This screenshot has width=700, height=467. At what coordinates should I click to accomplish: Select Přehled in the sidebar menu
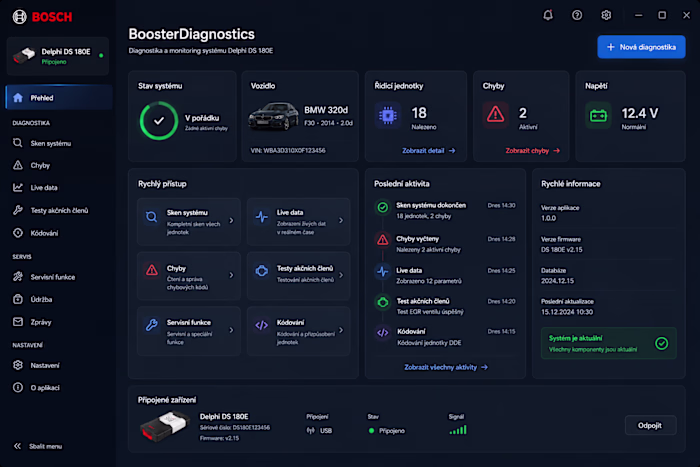59,97
